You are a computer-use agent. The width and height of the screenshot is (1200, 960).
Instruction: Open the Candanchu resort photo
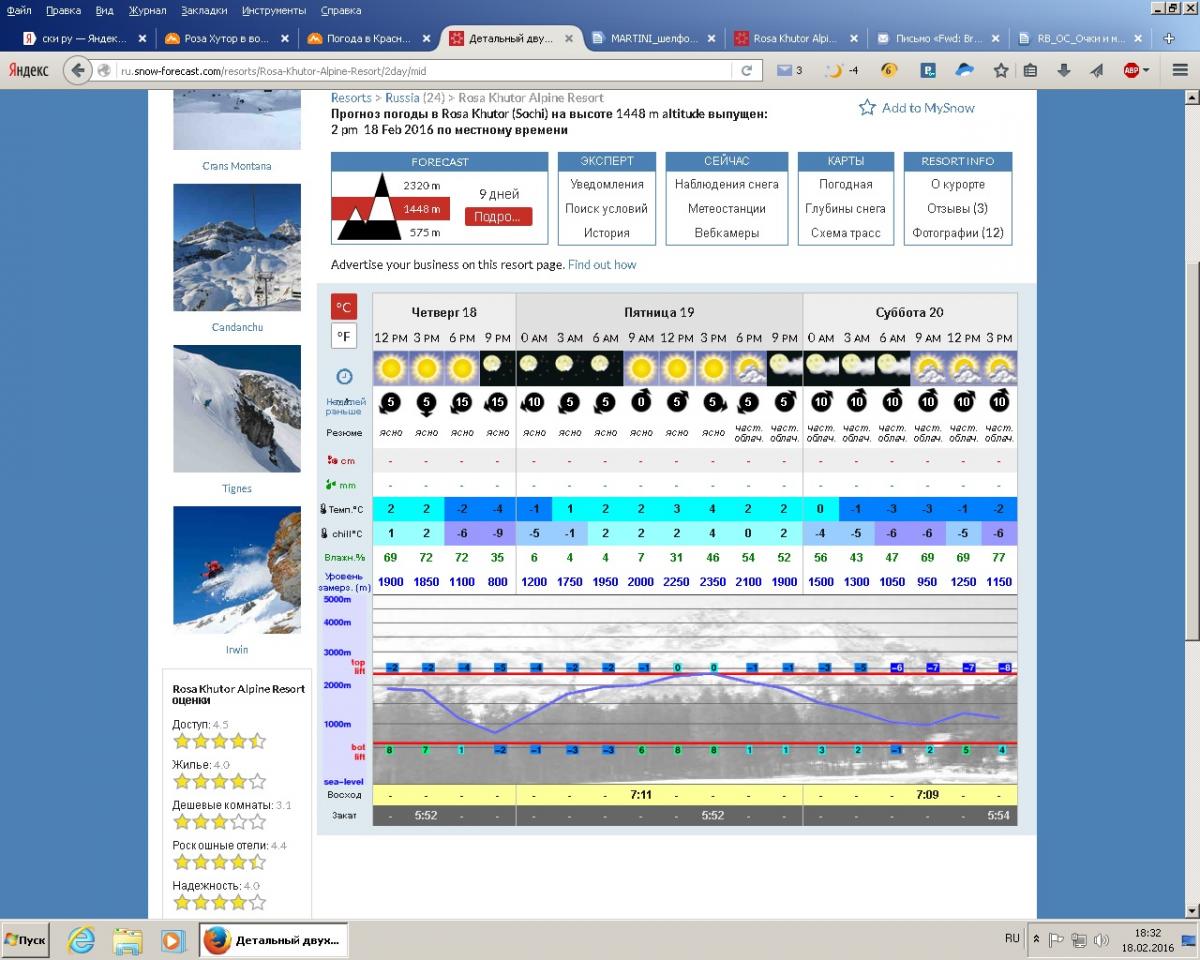click(237, 247)
